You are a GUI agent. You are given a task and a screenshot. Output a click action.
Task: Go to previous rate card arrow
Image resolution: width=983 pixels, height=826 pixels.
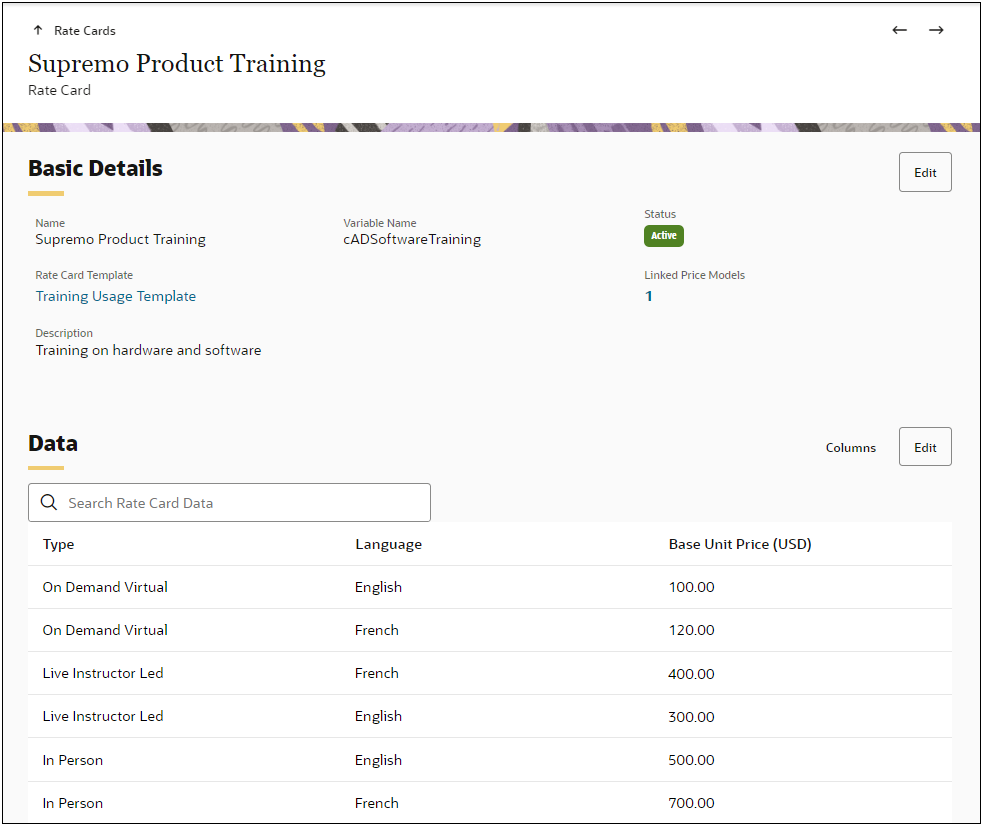(x=899, y=30)
